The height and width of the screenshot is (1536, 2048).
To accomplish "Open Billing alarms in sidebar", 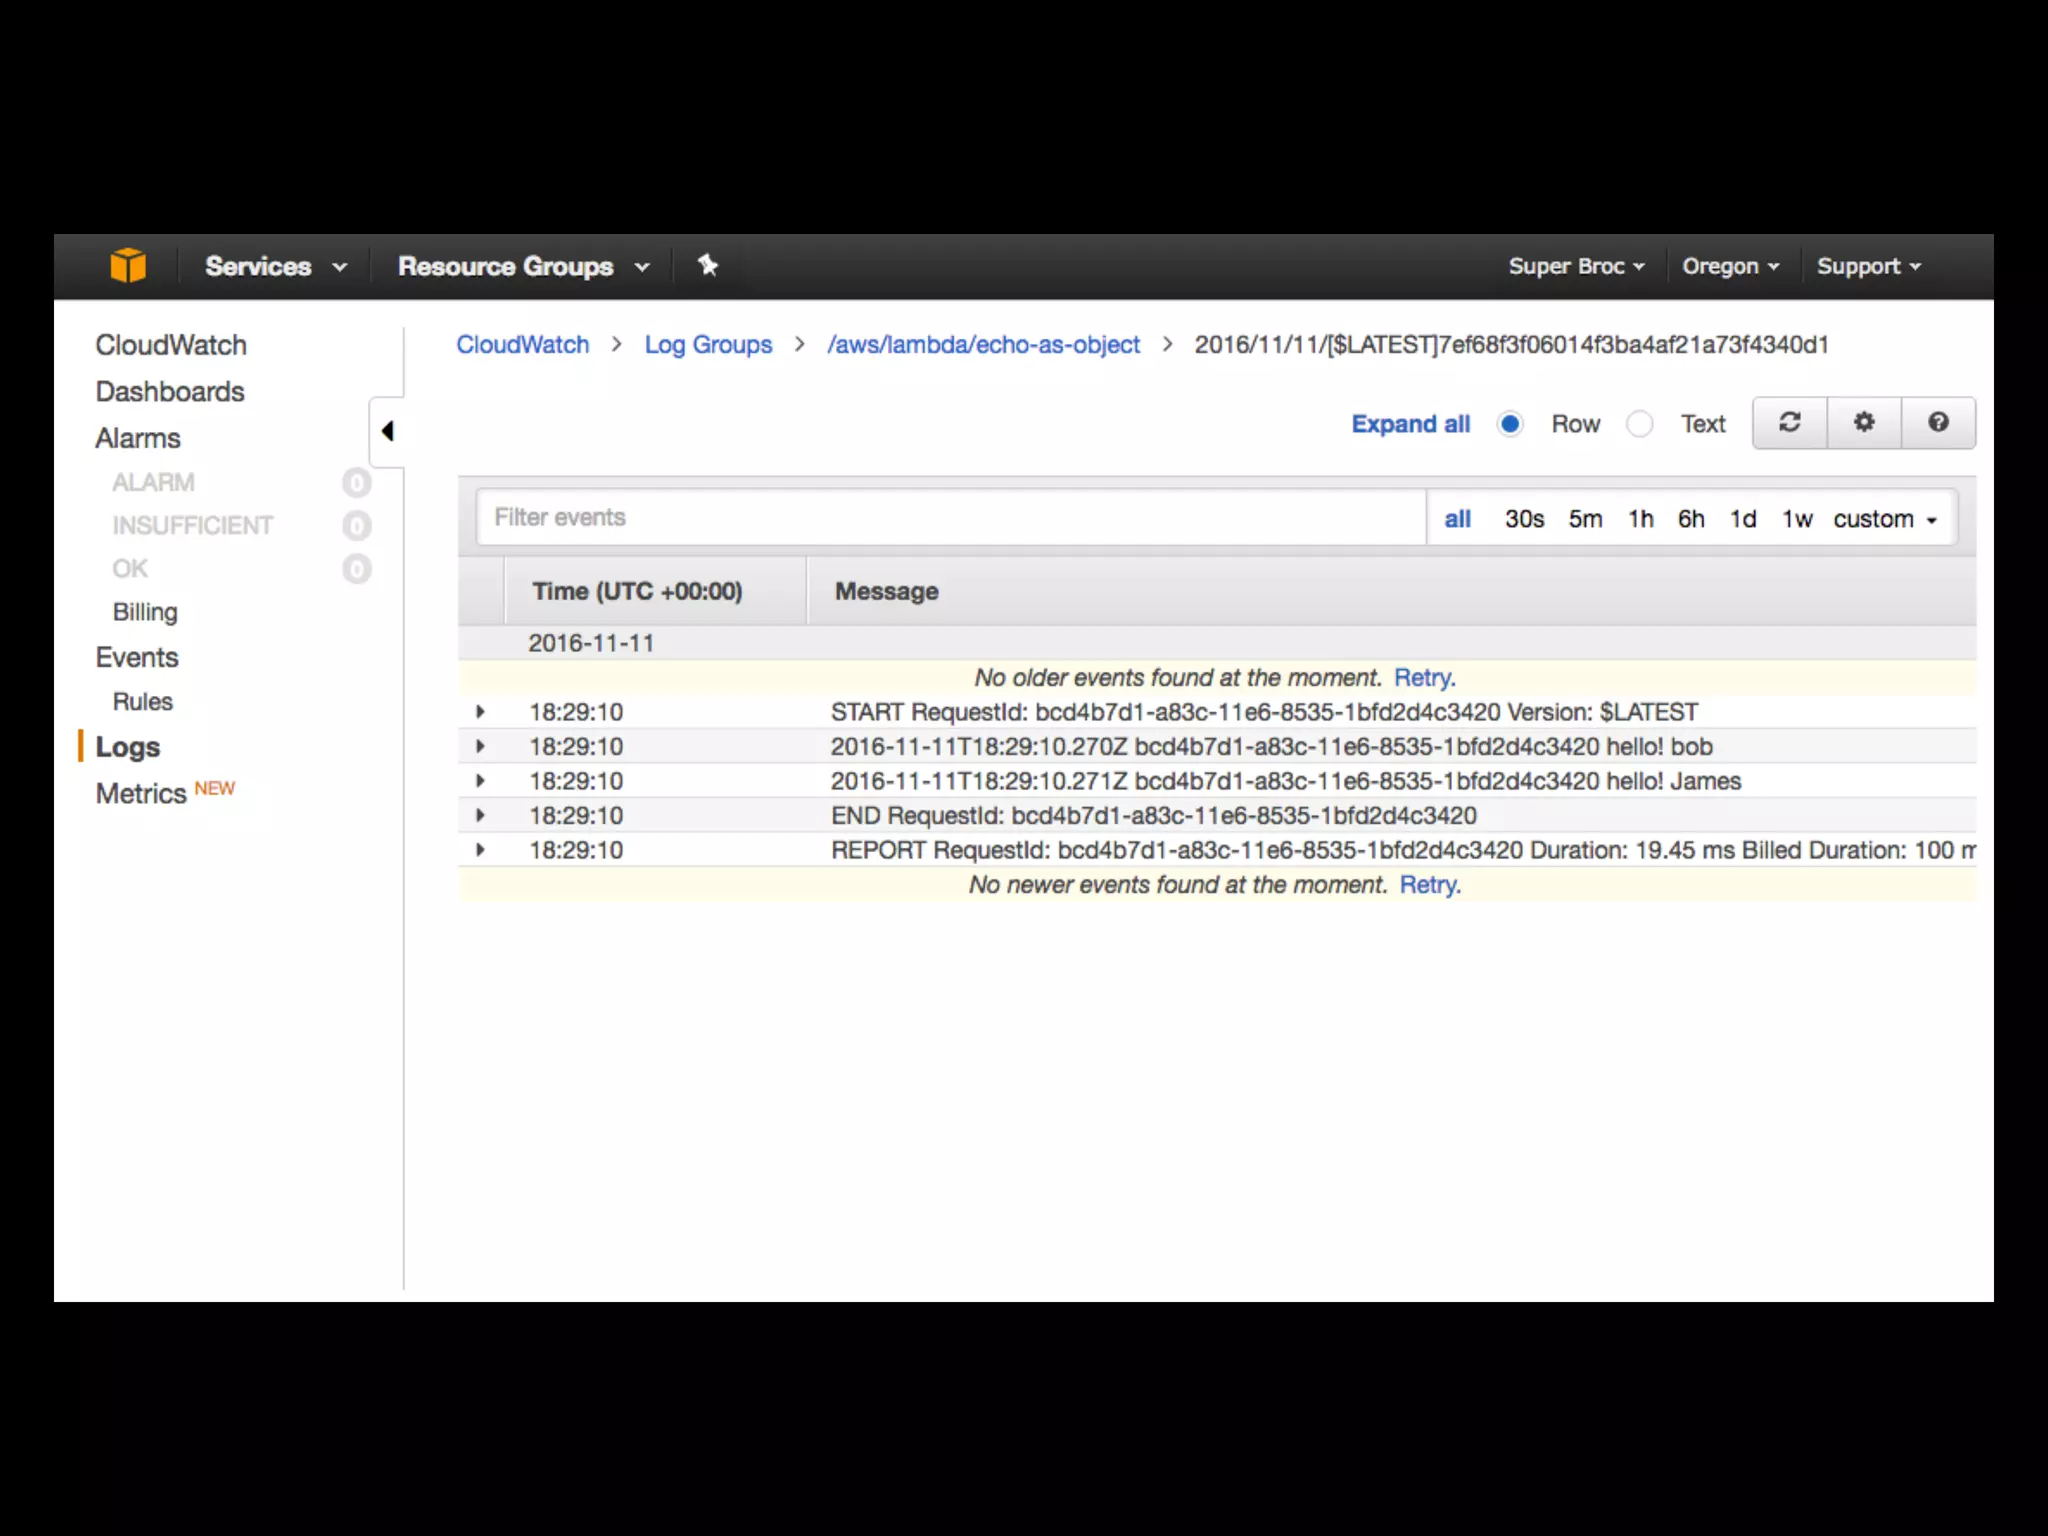I will pyautogui.click(x=145, y=612).
